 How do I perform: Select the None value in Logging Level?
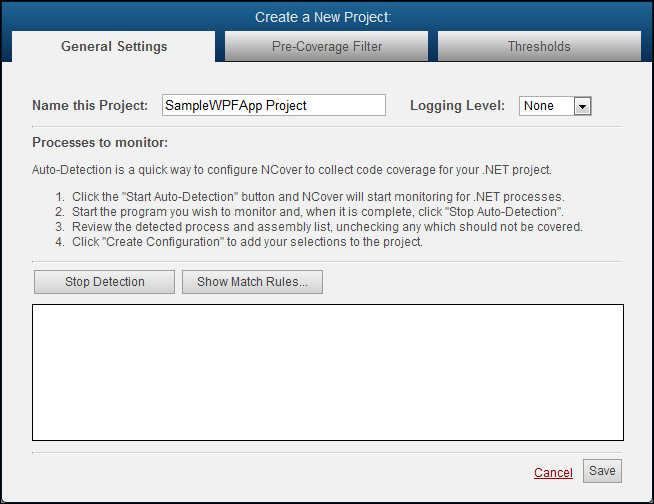point(546,106)
